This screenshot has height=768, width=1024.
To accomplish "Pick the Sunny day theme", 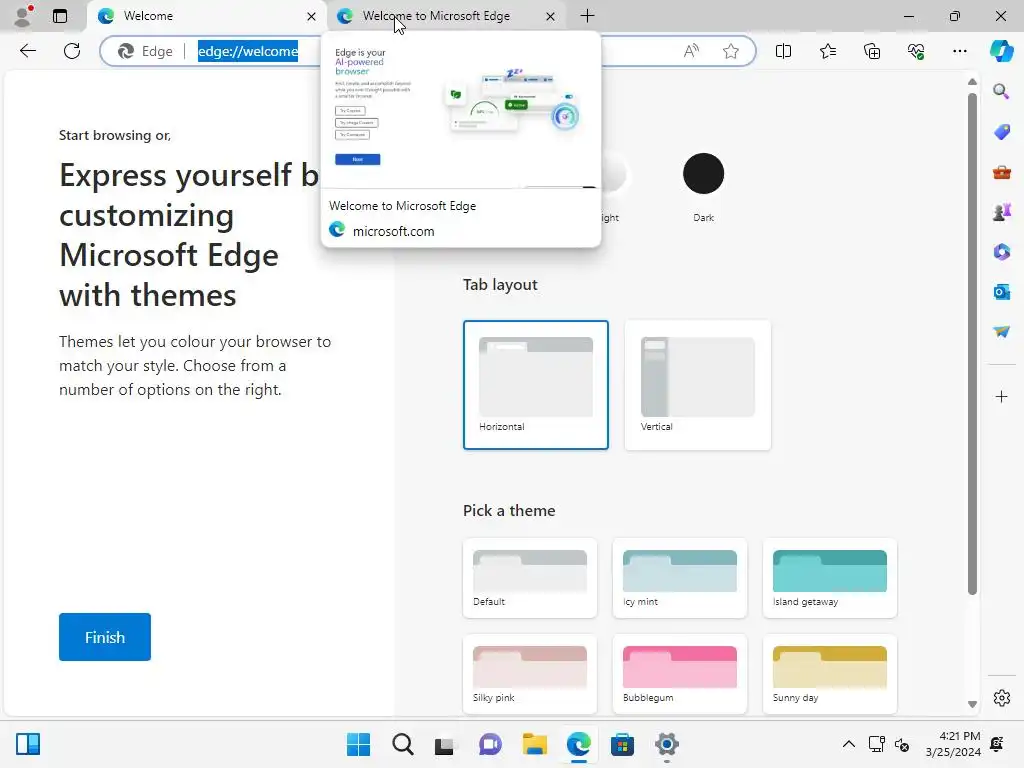I will 830,674.
